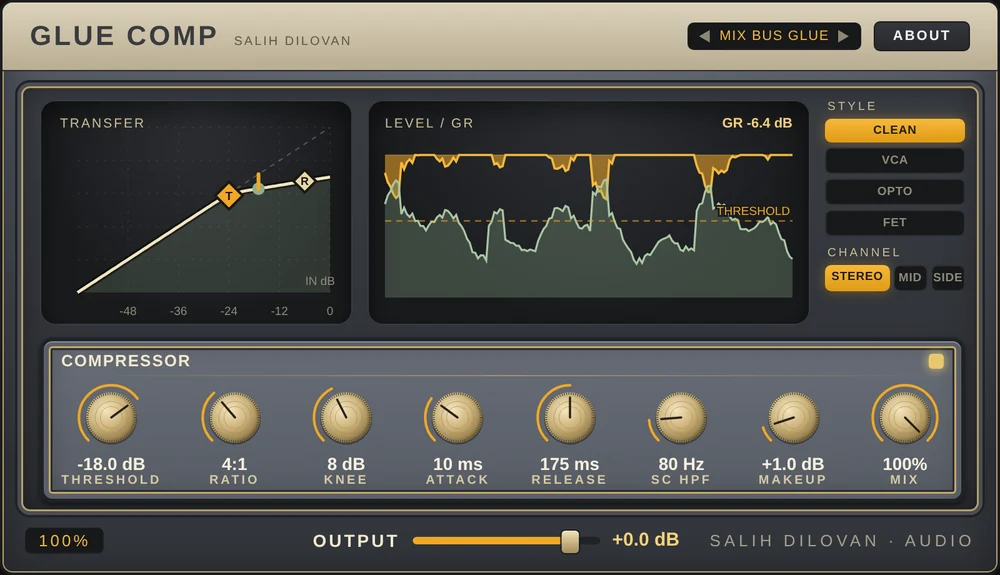The image size is (1000, 575).
Task: Click the COMPRESSOR section header
Action: pos(126,361)
